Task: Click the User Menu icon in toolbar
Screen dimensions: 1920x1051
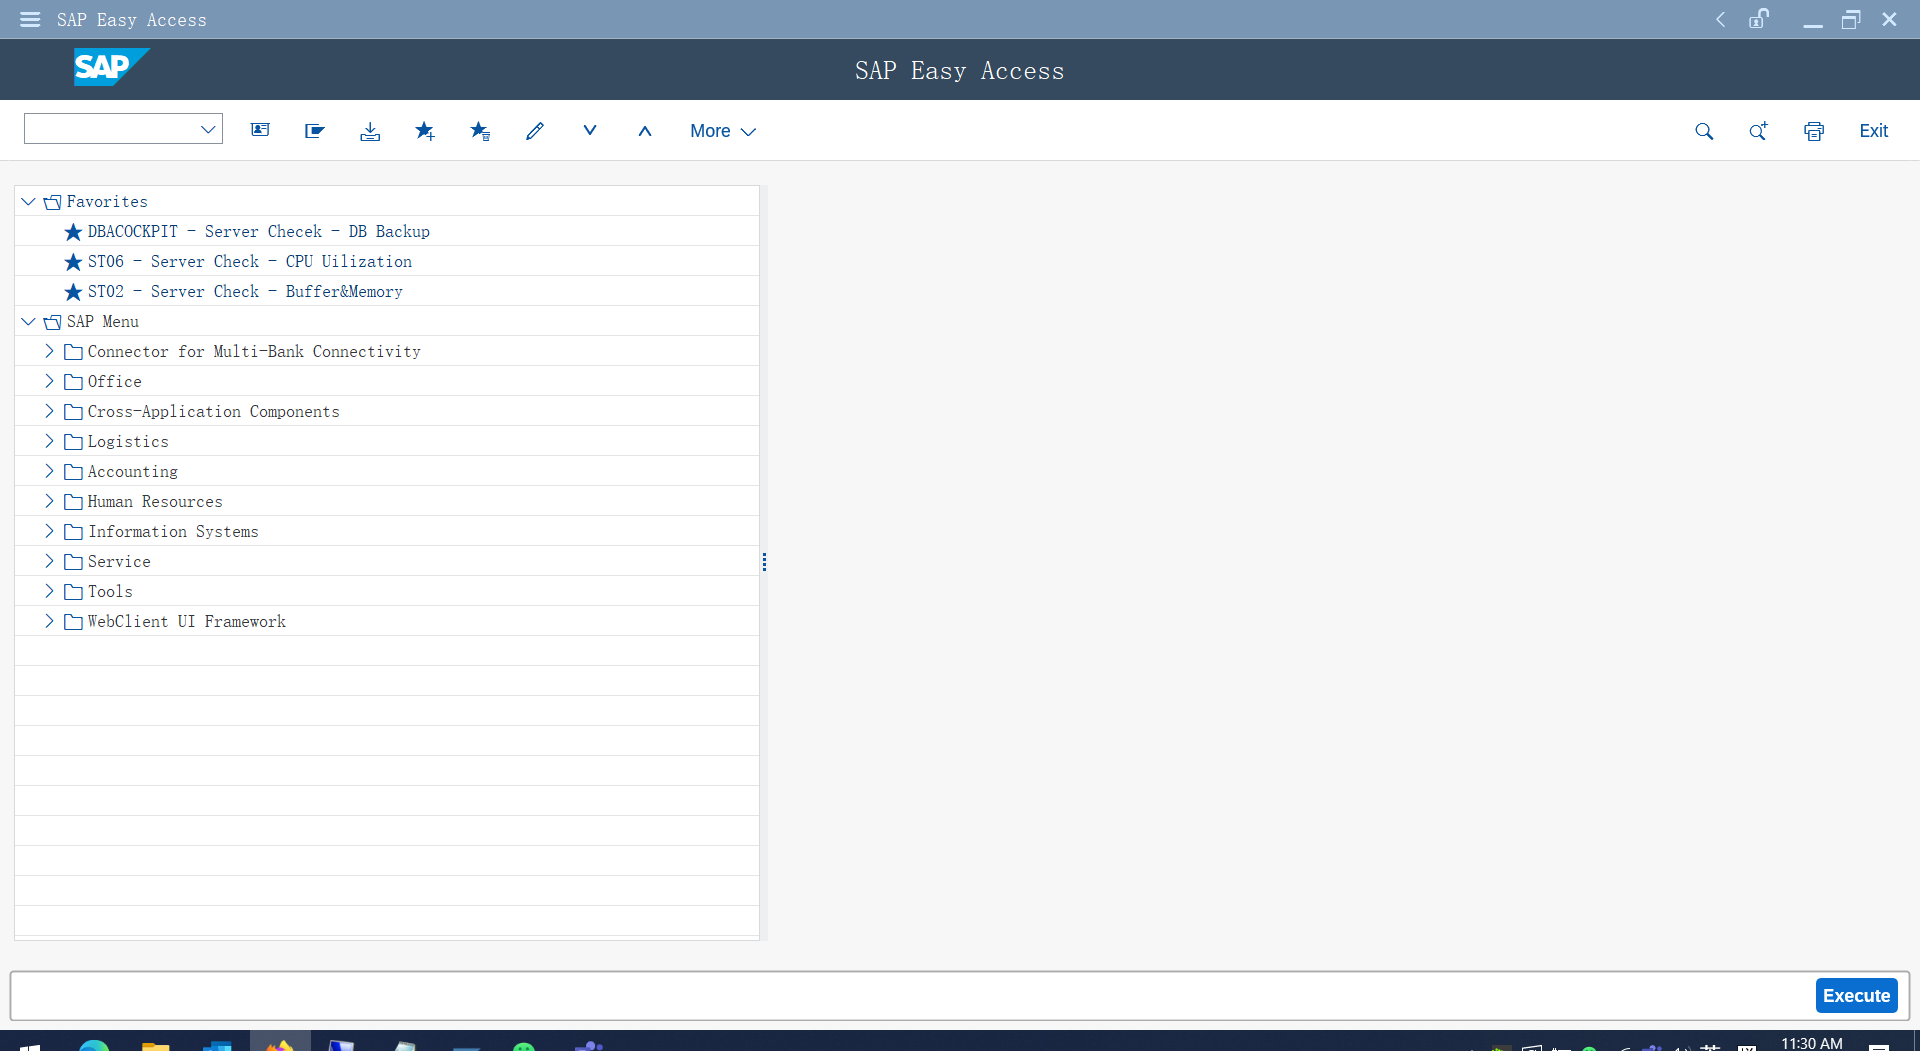Action: click(260, 131)
